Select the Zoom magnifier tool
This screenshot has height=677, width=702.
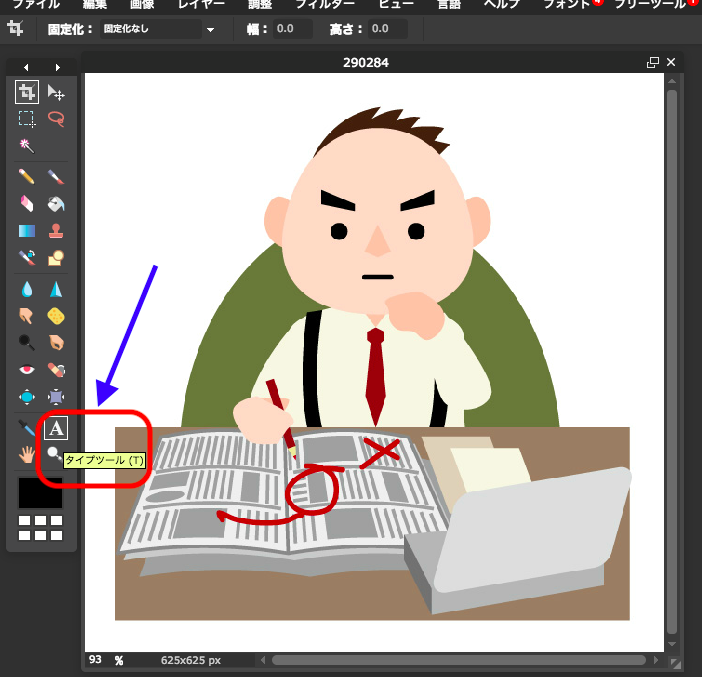[x=54, y=454]
